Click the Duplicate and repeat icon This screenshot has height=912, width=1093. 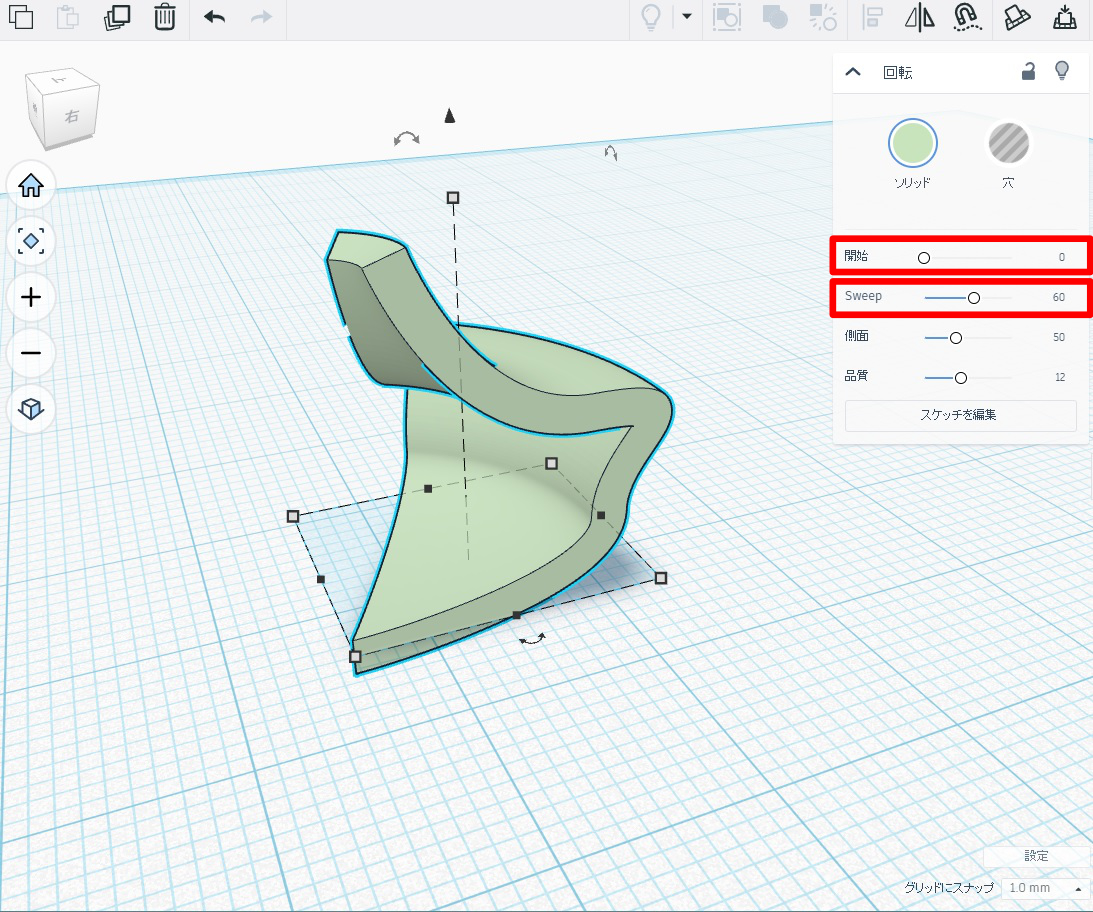click(x=118, y=17)
